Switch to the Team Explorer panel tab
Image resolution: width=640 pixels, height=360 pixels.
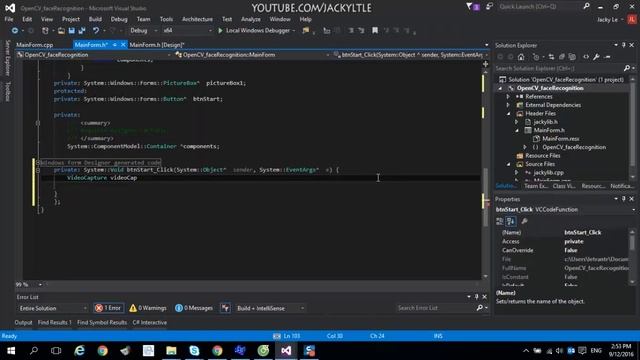coord(535,186)
